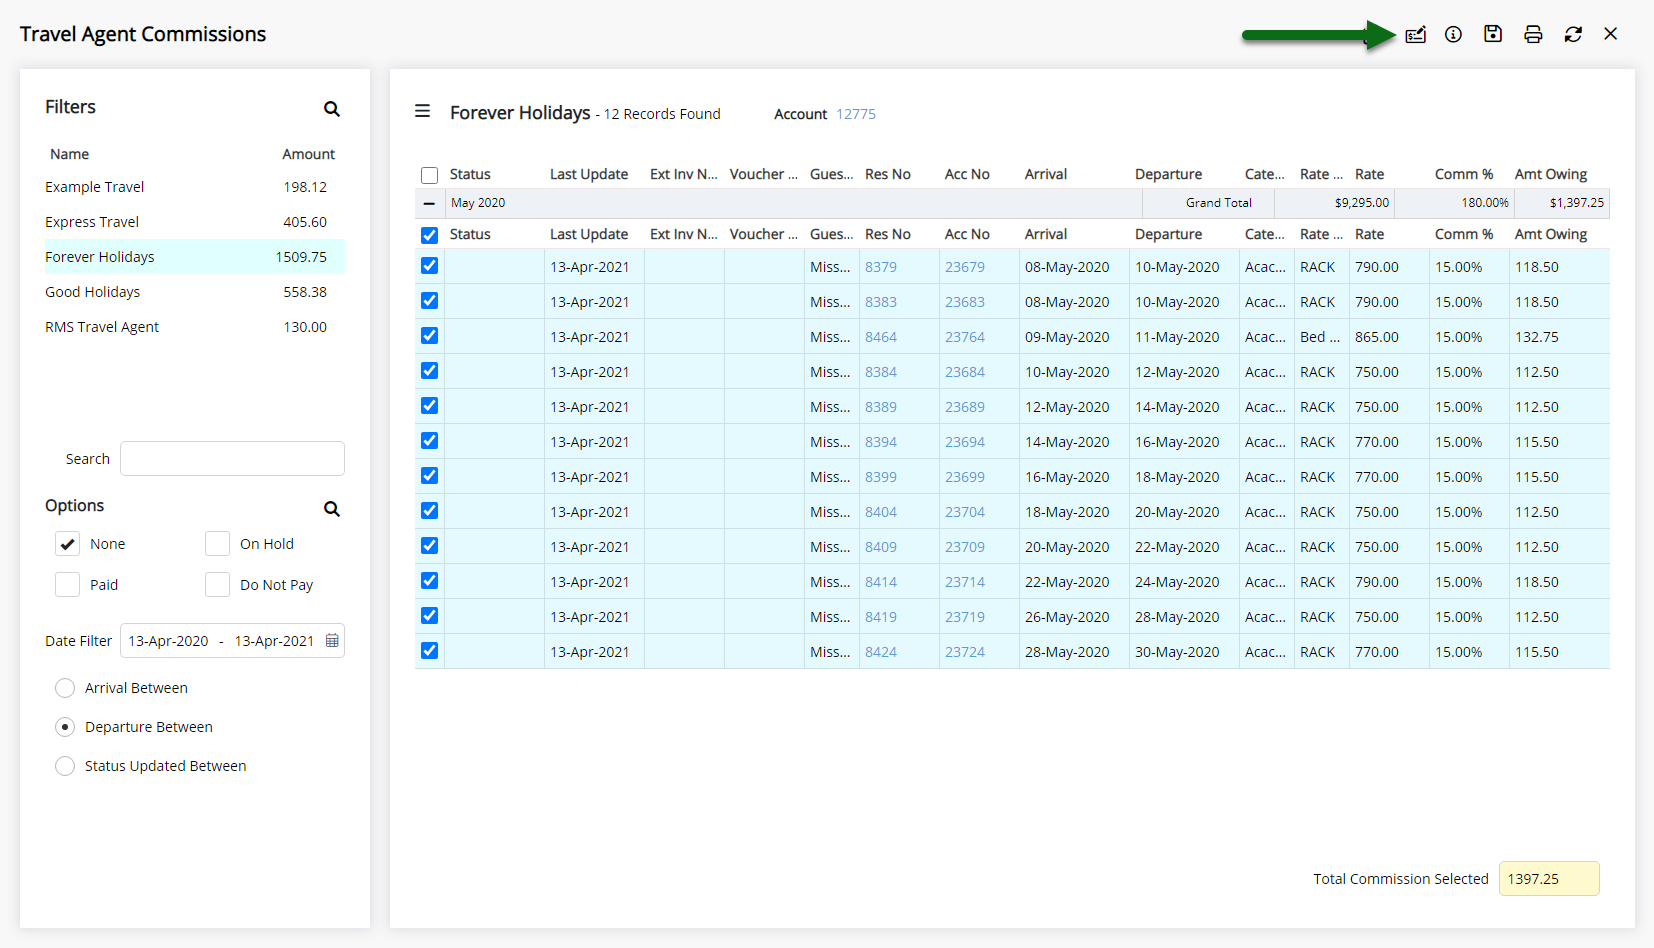Uncheck the row for reservation 8379
The height and width of the screenshot is (948, 1654).
430,266
